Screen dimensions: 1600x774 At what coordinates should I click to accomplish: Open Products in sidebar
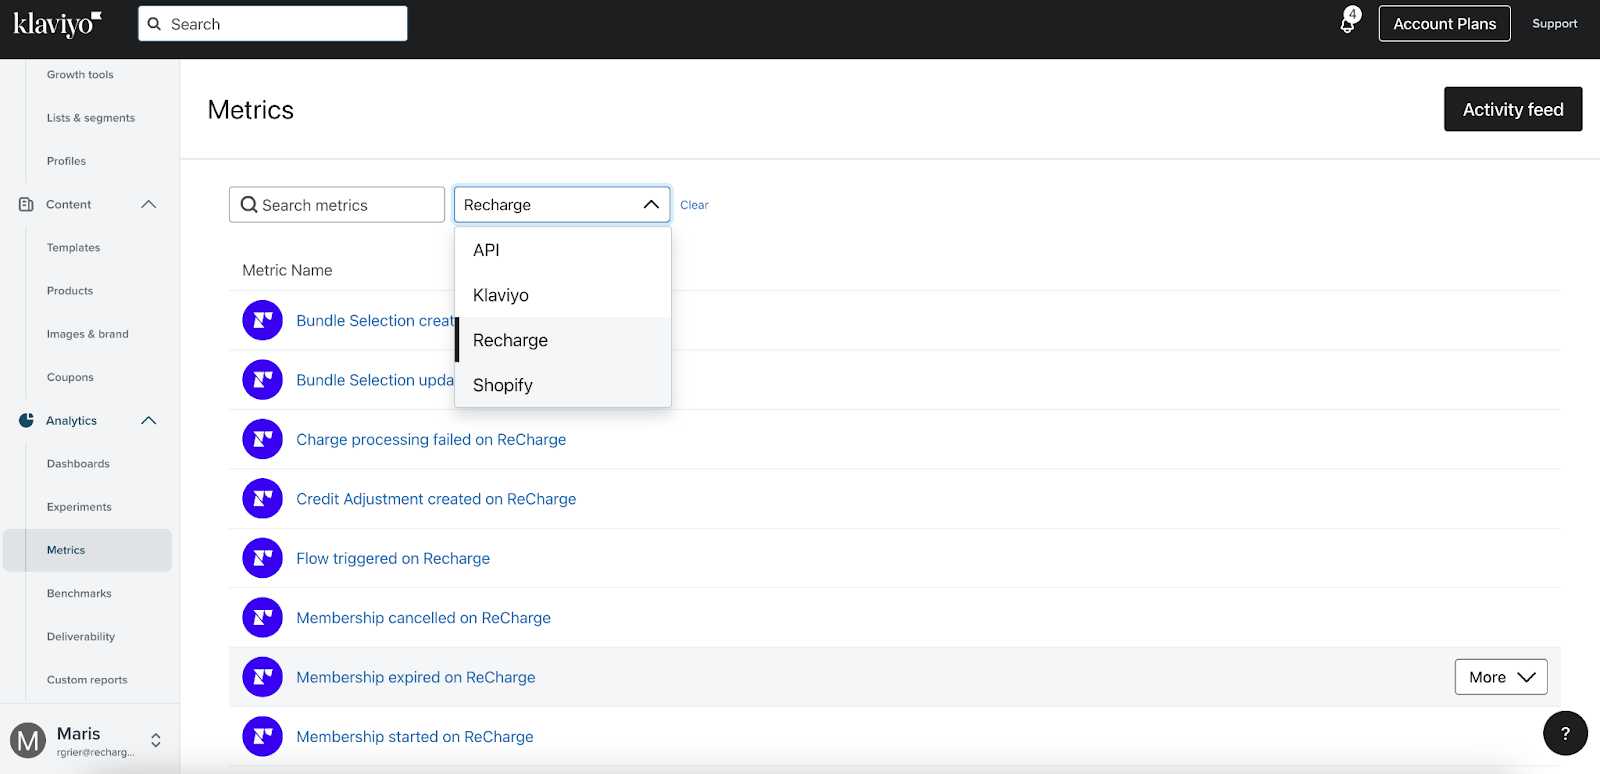tap(70, 291)
